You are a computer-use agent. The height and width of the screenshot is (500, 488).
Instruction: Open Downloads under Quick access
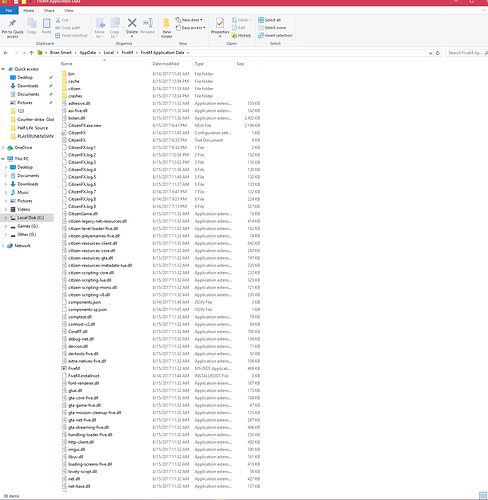click(x=28, y=86)
